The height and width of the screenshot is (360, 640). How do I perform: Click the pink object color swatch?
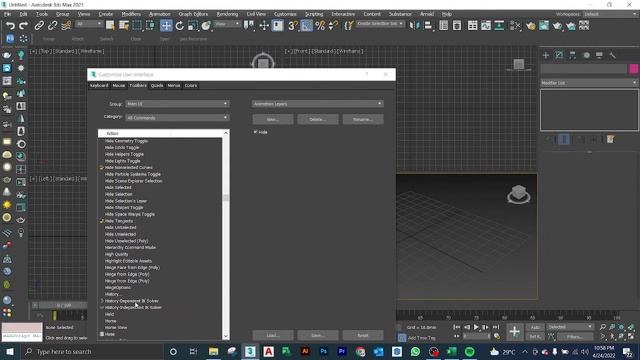[634, 69]
